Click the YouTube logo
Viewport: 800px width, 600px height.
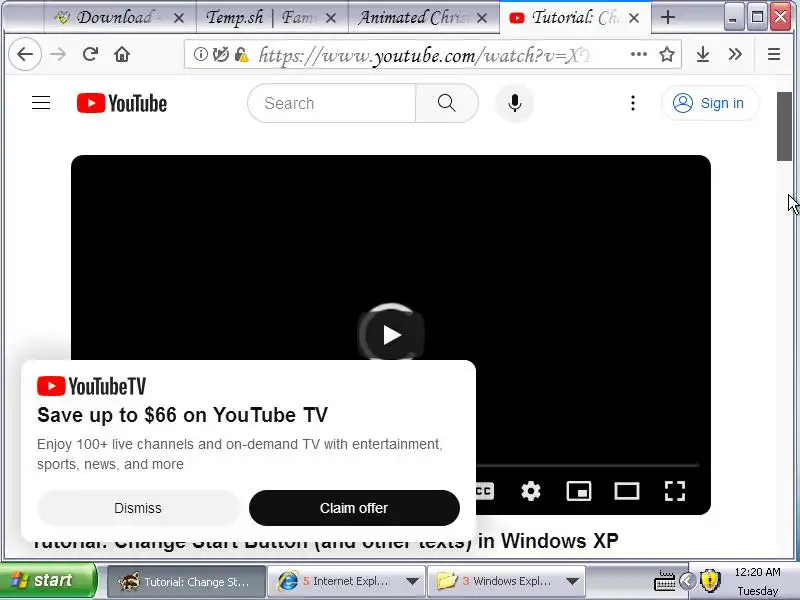122,103
